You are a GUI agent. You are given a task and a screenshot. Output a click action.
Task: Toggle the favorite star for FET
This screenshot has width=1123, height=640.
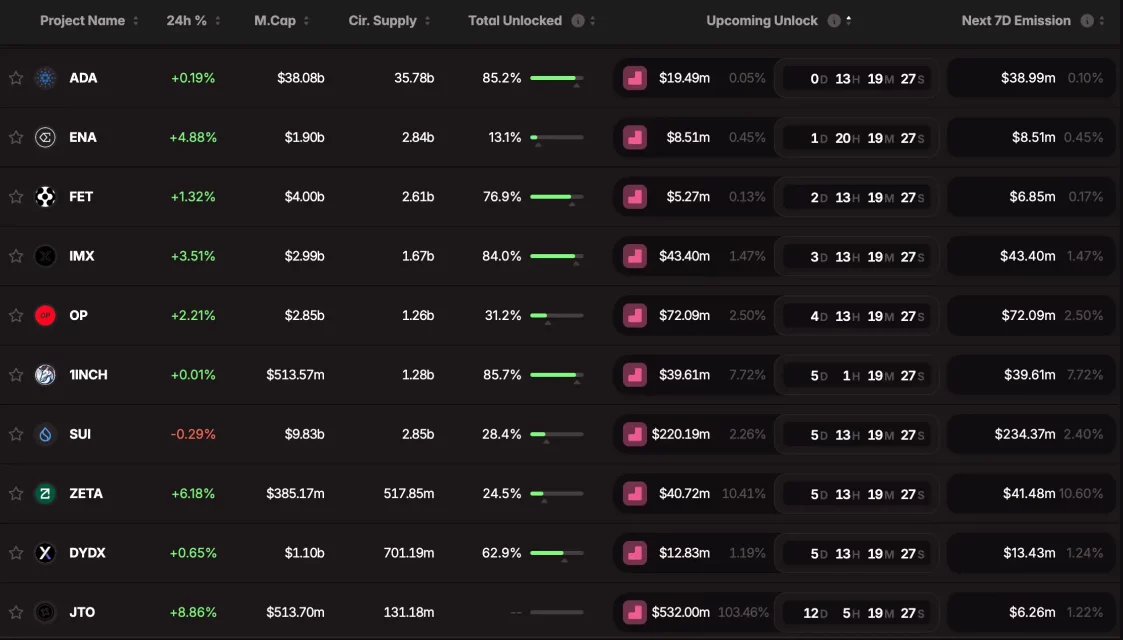click(x=16, y=197)
